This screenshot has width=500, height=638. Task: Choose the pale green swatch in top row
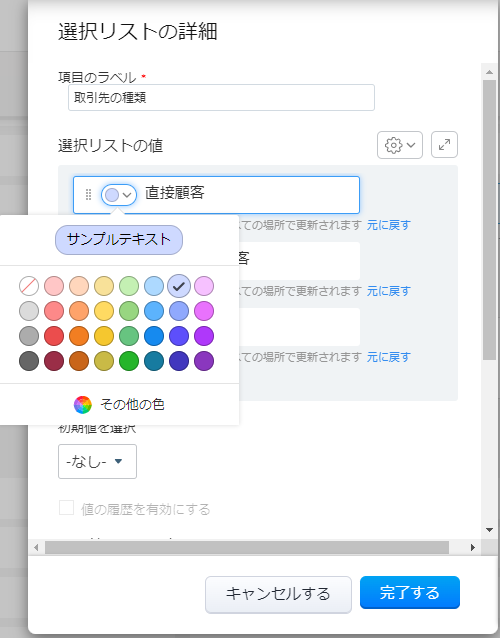129,286
